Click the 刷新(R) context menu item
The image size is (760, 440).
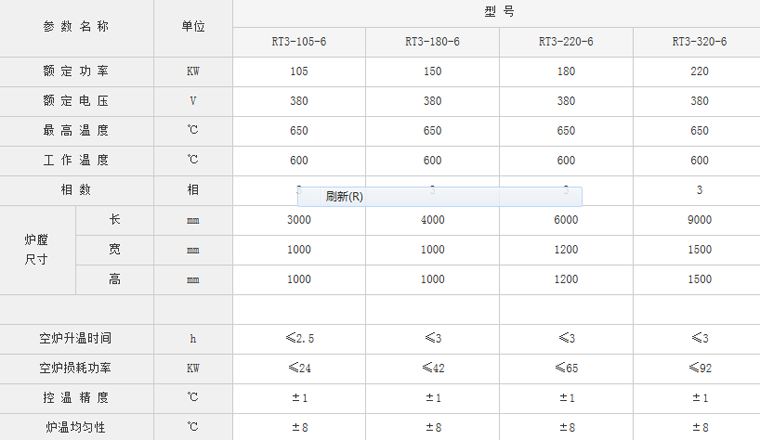click(345, 197)
